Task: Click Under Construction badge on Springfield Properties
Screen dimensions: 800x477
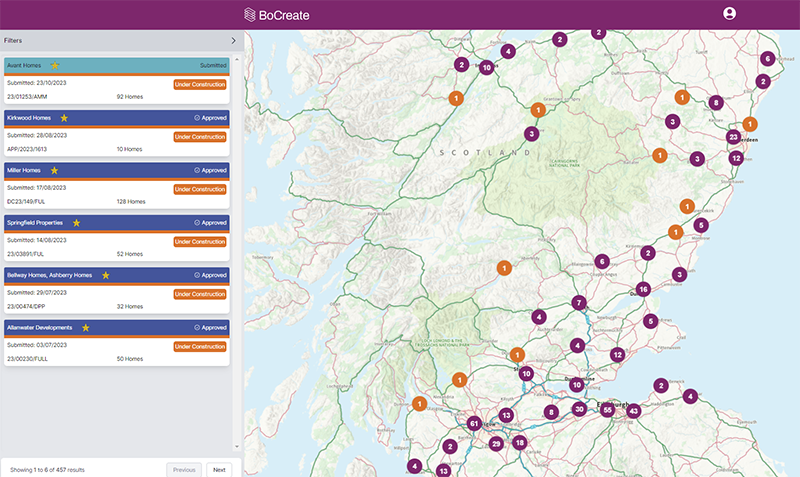Action: tap(200, 242)
